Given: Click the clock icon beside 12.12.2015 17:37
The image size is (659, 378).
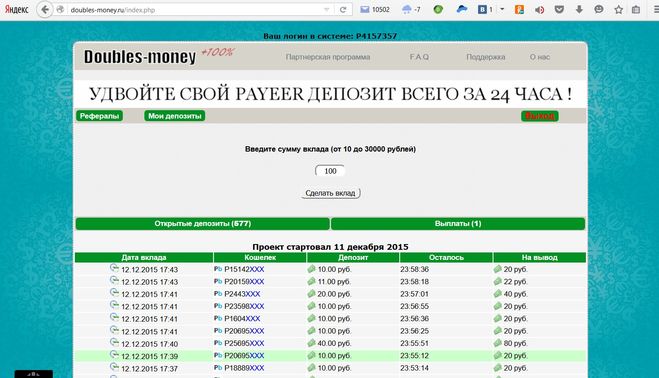Looking at the screenshot, I should pos(114,367).
